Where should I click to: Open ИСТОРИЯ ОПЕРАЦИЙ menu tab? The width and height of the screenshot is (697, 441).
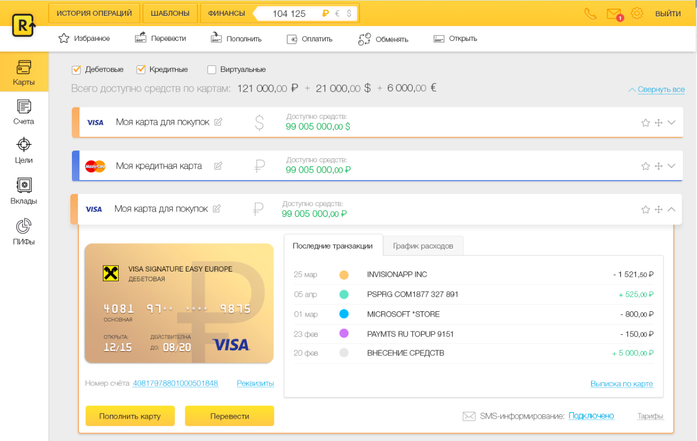coord(94,13)
